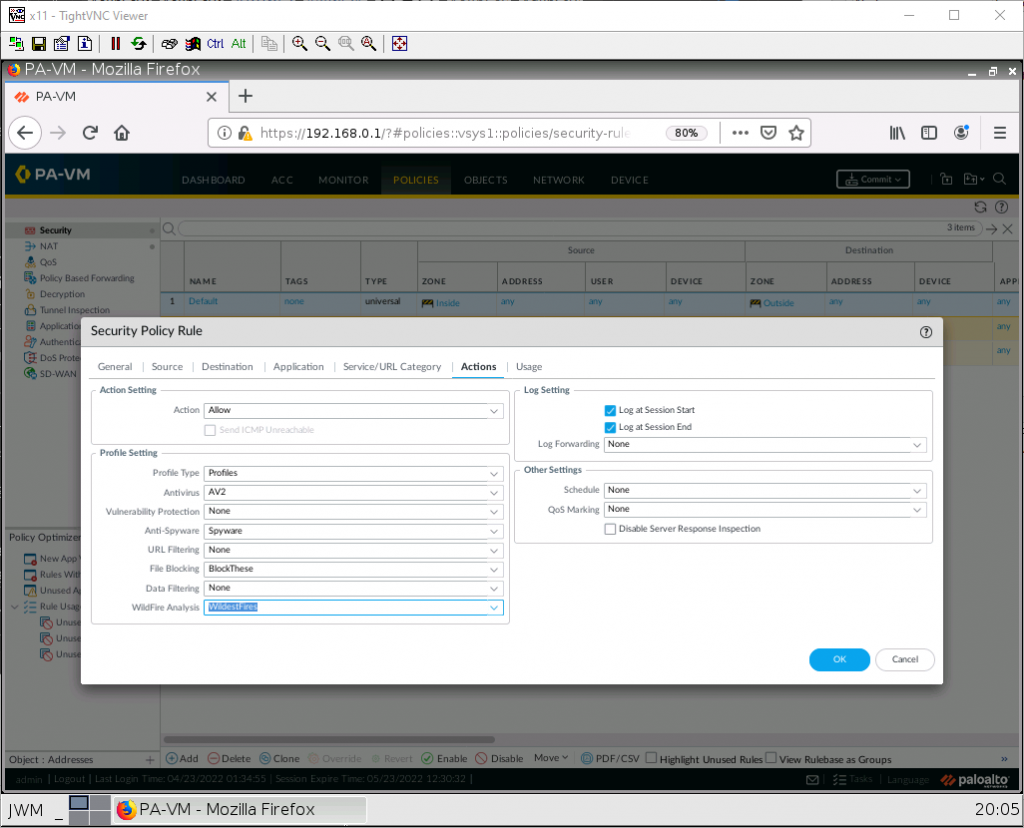This screenshot has width=1024, height=828.
Task: Open the OBJECTS menu in the navbar
Action: [x=485, y=180]
